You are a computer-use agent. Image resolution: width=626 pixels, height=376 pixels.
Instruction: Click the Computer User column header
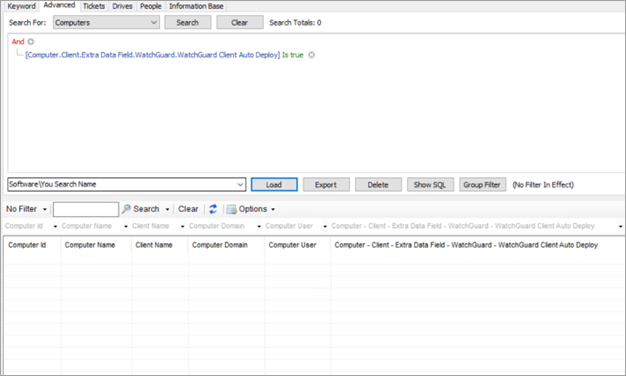coord(297,245)
